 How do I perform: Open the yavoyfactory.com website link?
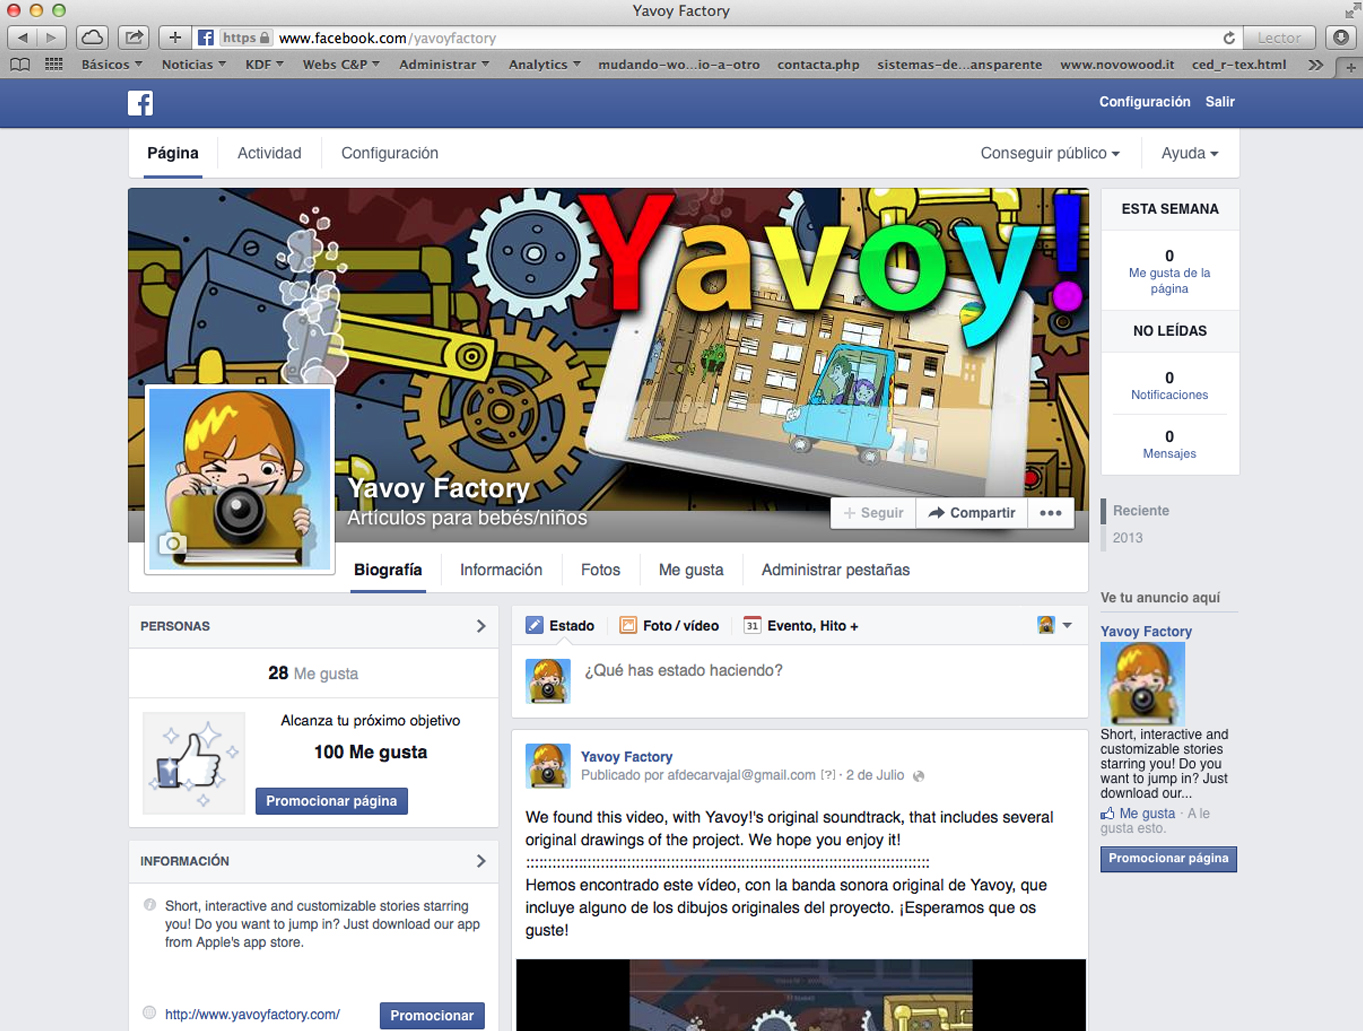click(252, 1014)
